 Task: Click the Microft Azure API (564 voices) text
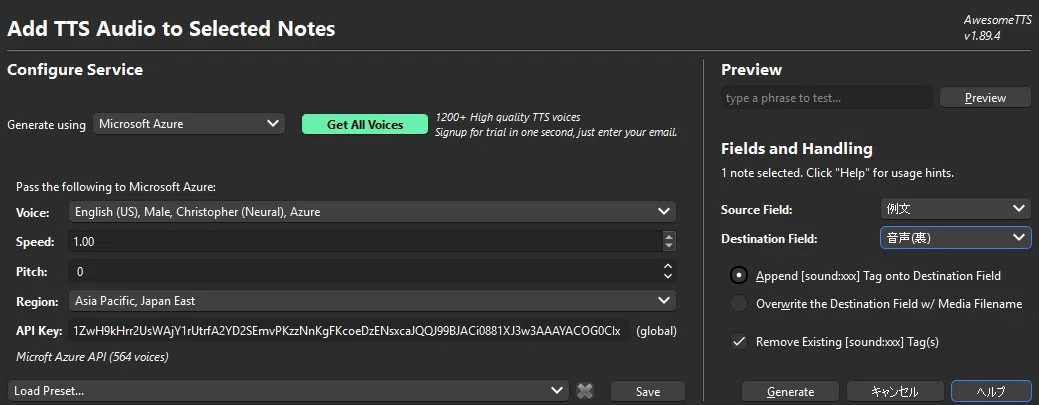click(92, 357)
